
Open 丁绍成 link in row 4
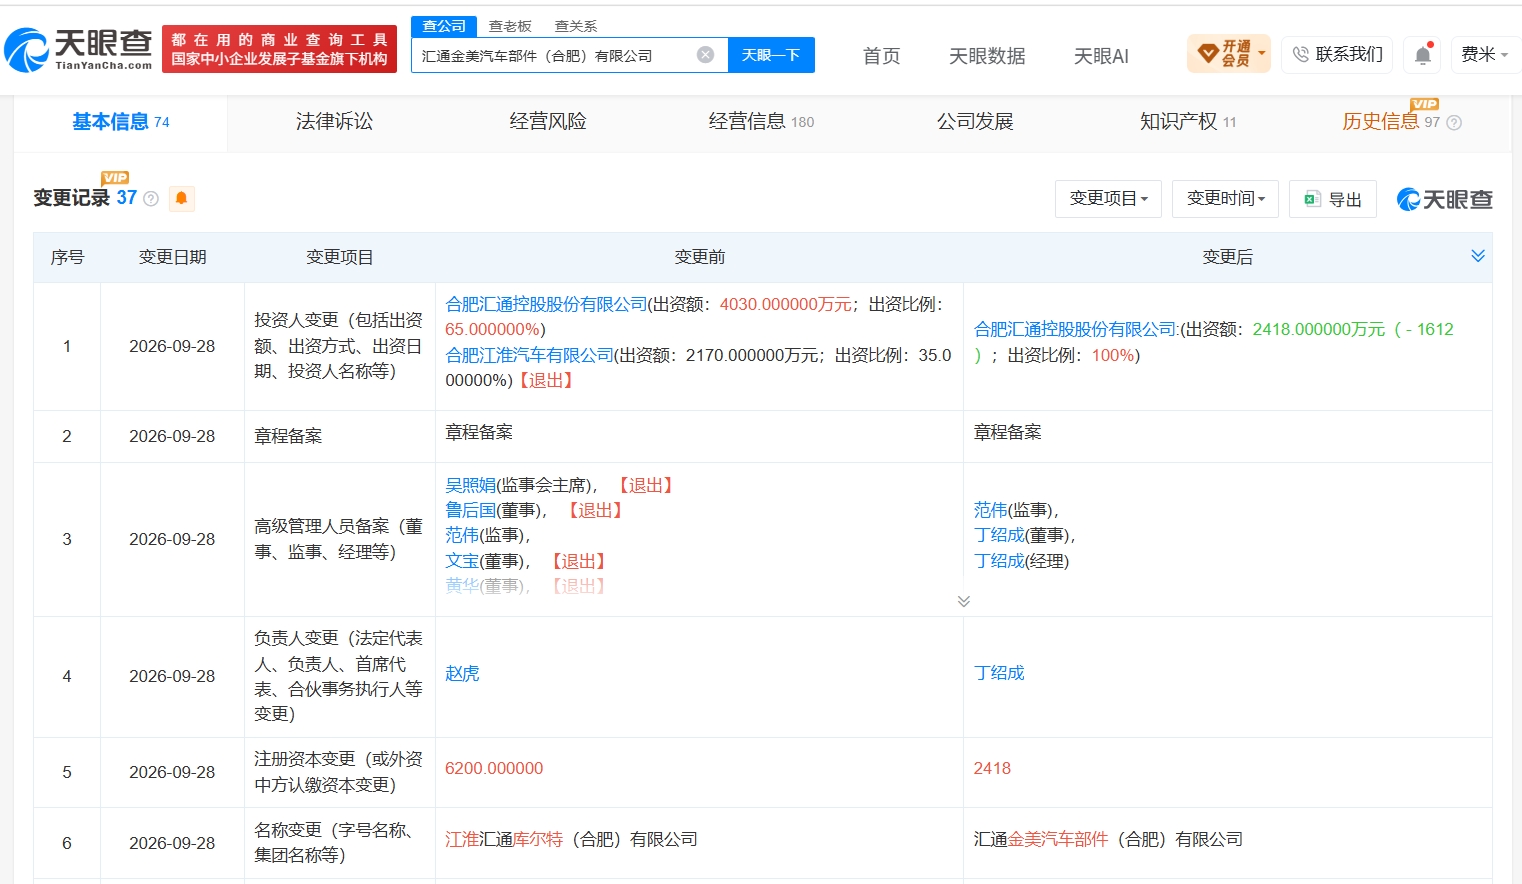point(999,673)
